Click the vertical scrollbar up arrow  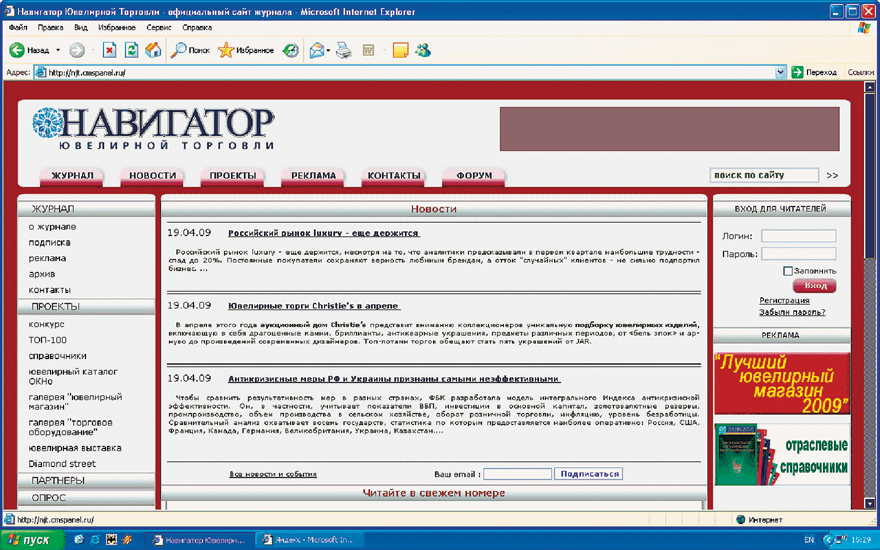click(x=870, y=87)
